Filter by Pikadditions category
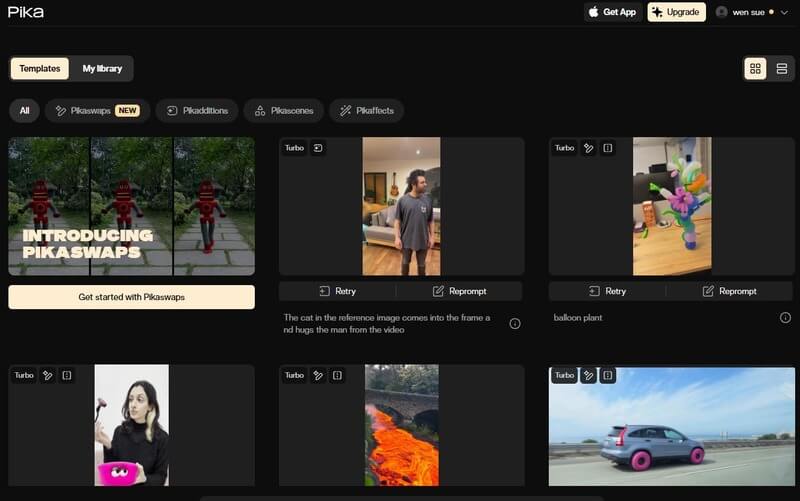Viewport: 800px width, 501px height. coord(197,111)
